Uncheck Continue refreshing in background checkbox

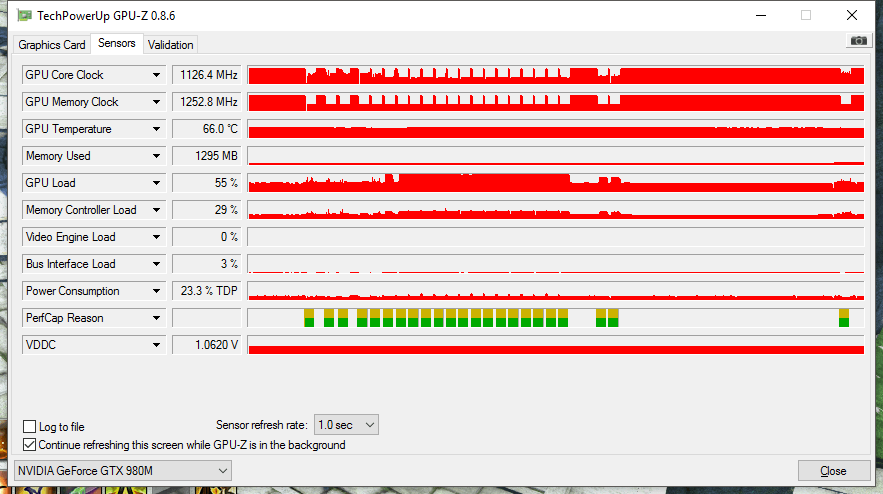29,444
